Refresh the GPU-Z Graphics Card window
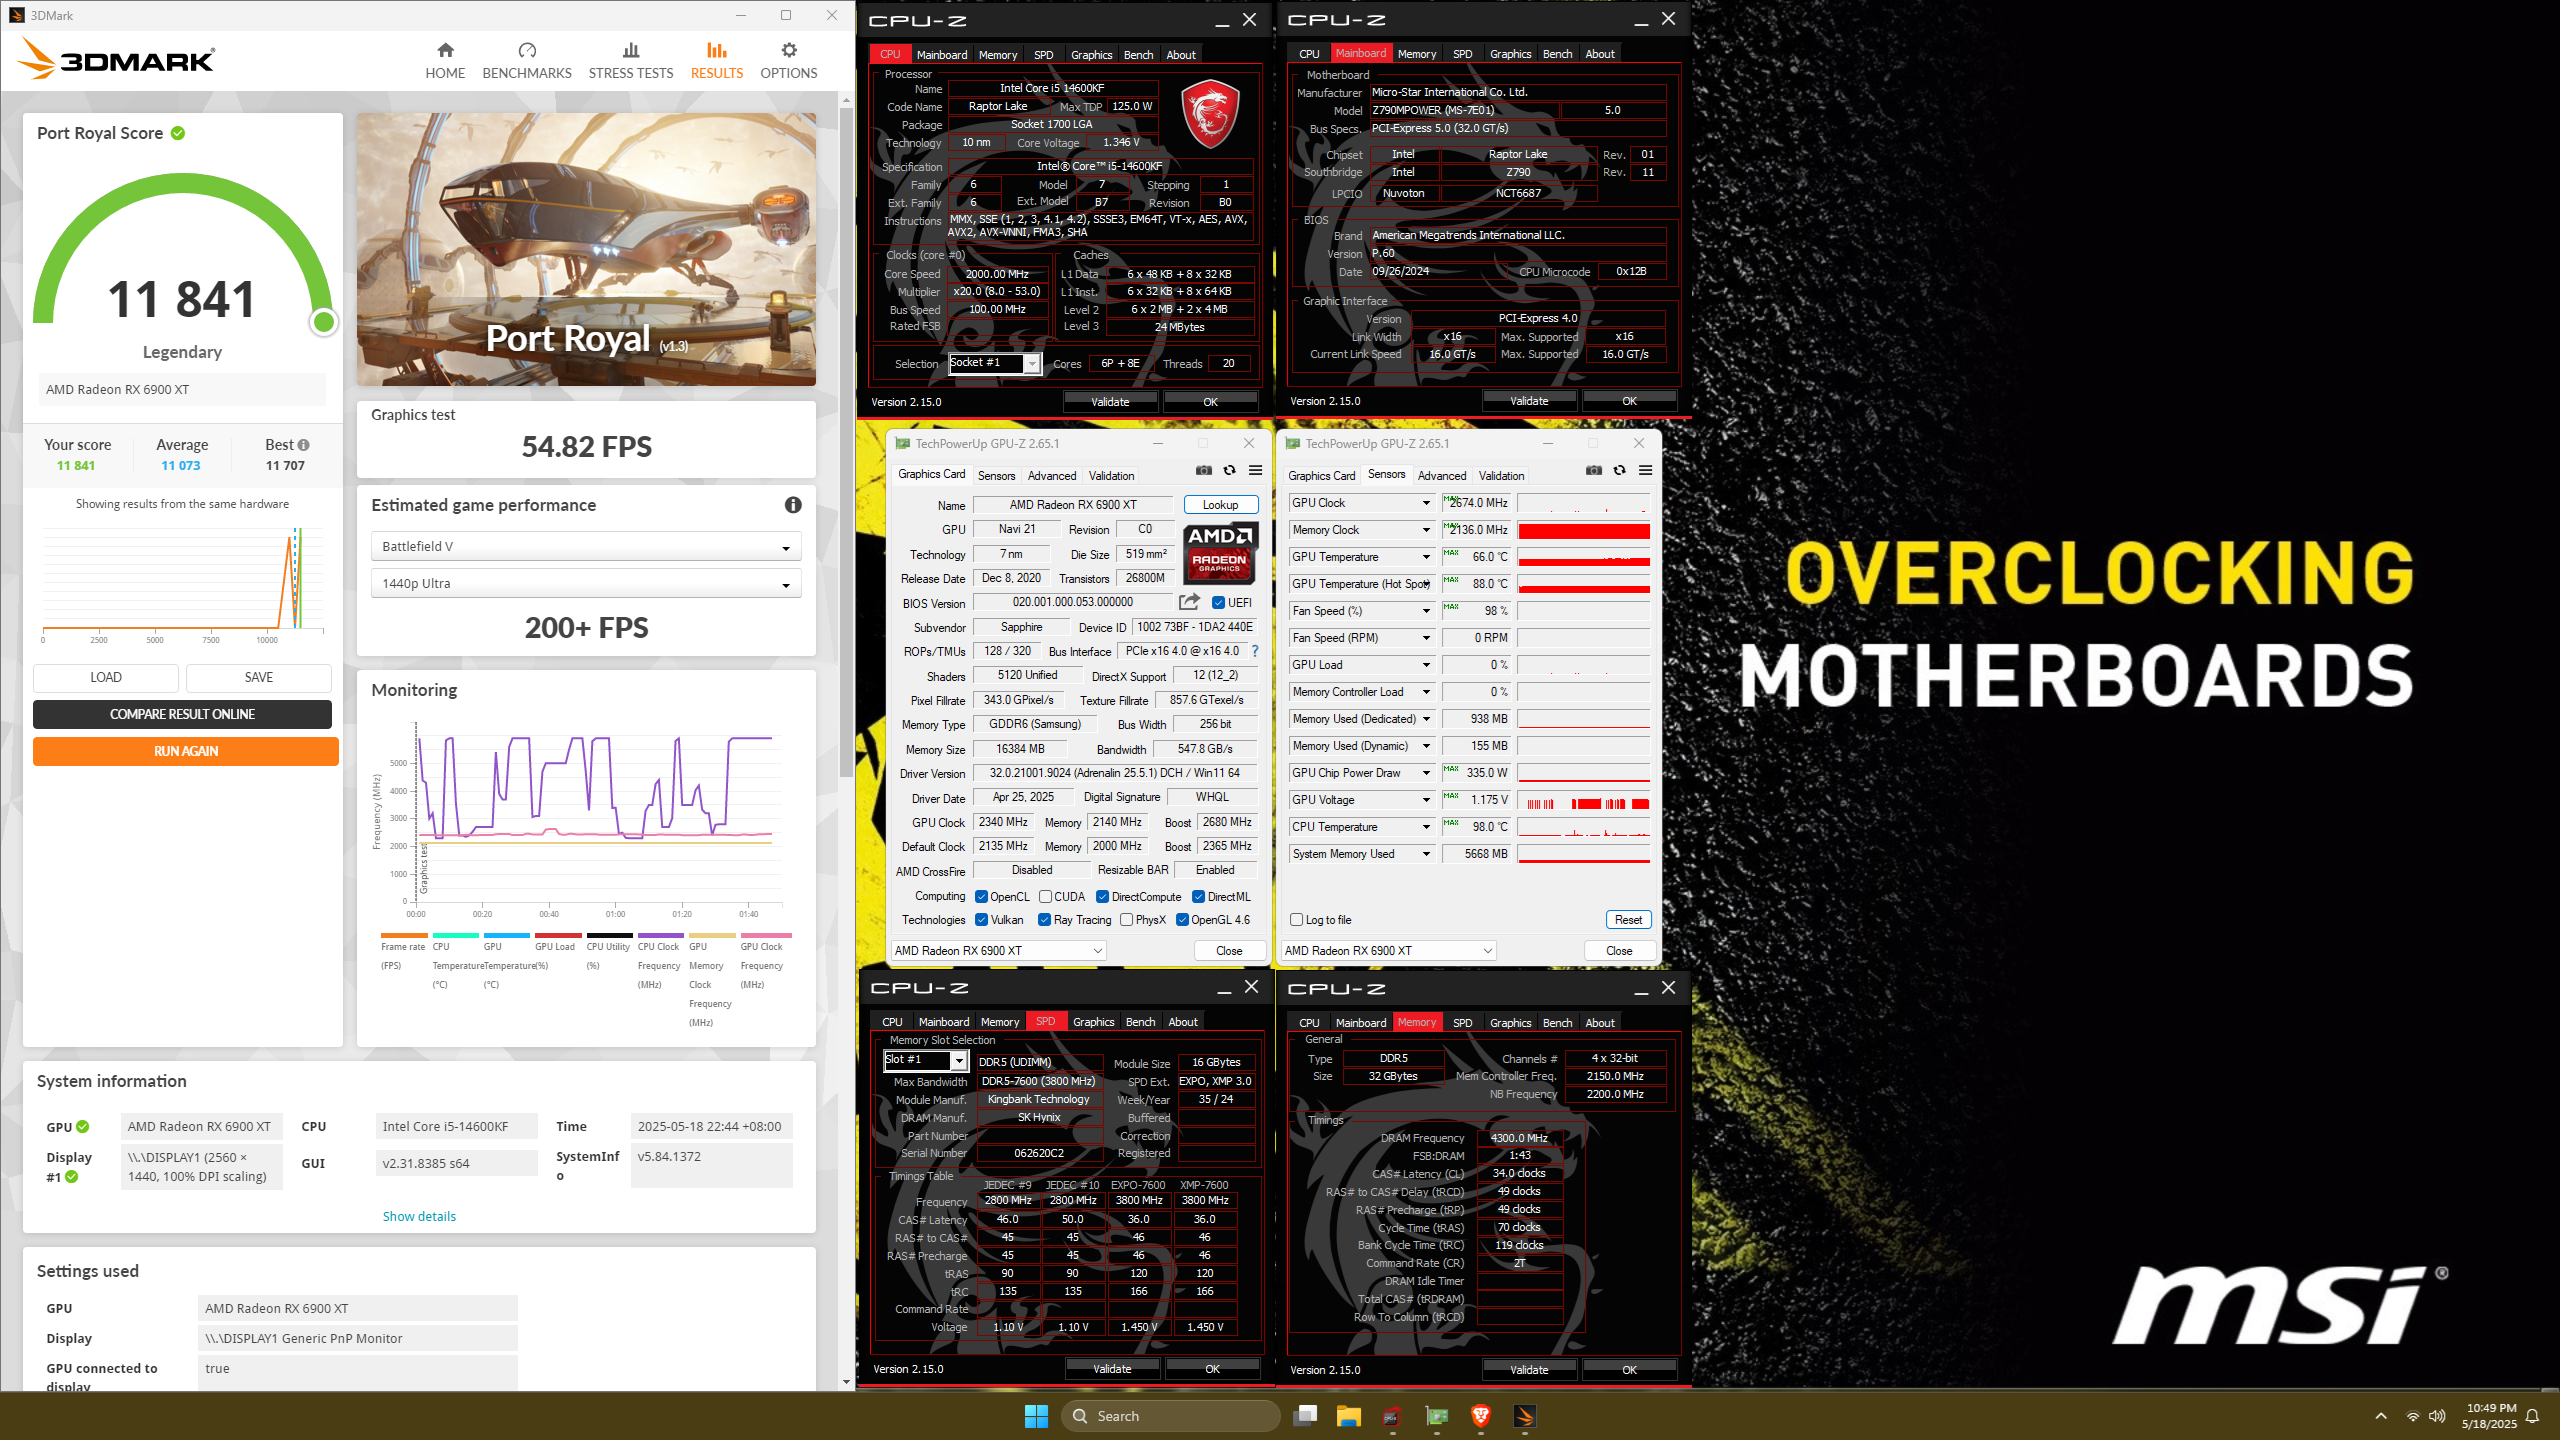2560x1440 pixels. pos(1230,471)
